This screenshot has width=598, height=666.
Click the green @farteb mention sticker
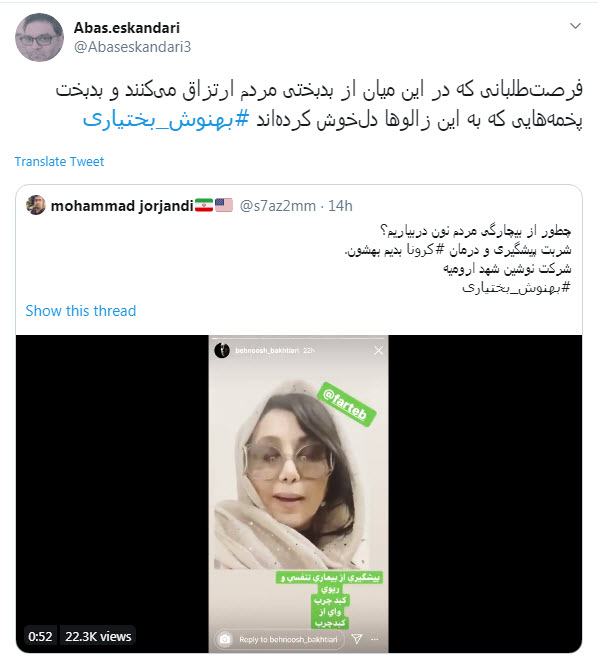347,404
